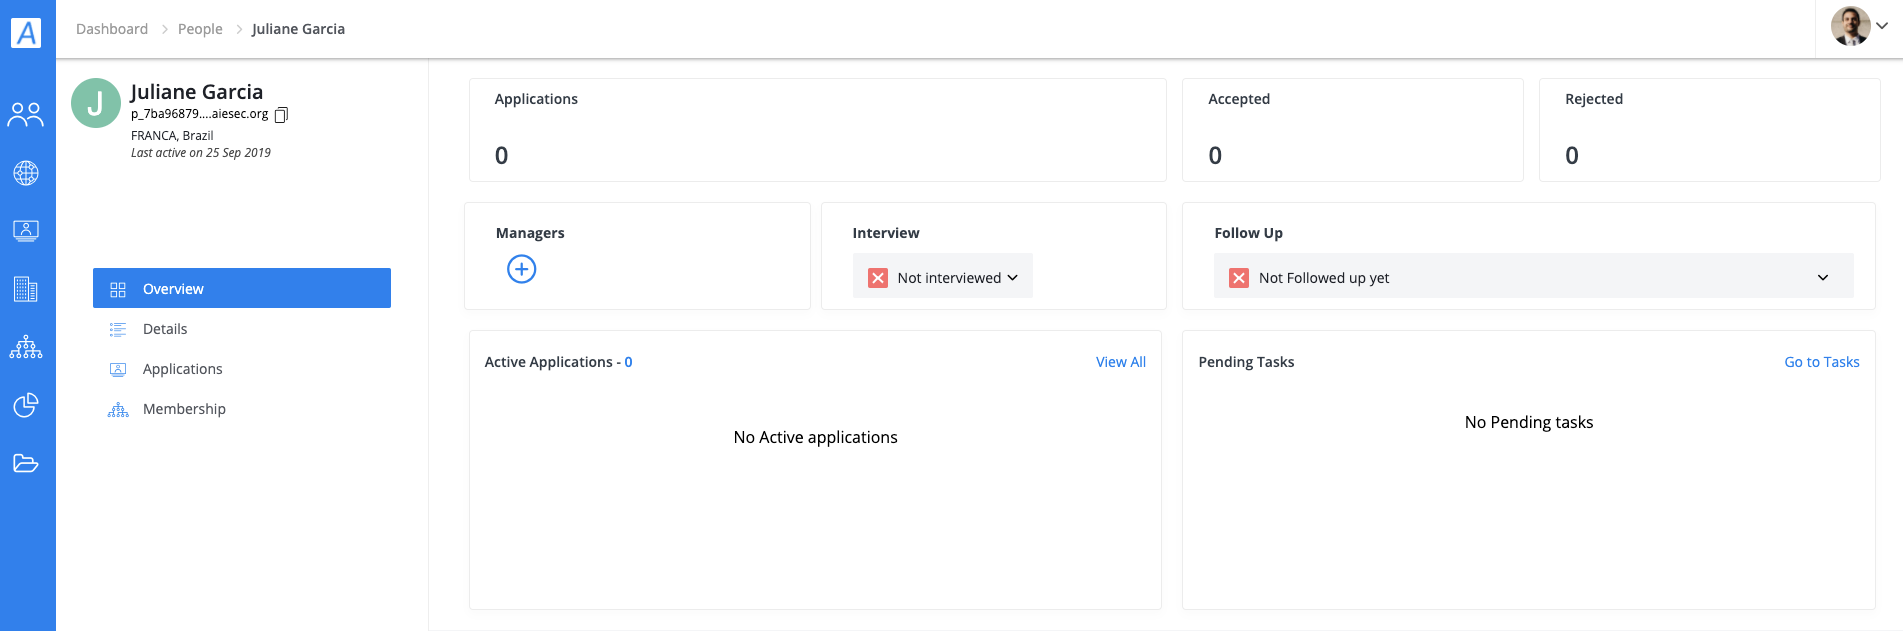Click the 'Pending Tasks' heading
This screenshot has height=631, width=1903.
click(x=1246, y=362)
